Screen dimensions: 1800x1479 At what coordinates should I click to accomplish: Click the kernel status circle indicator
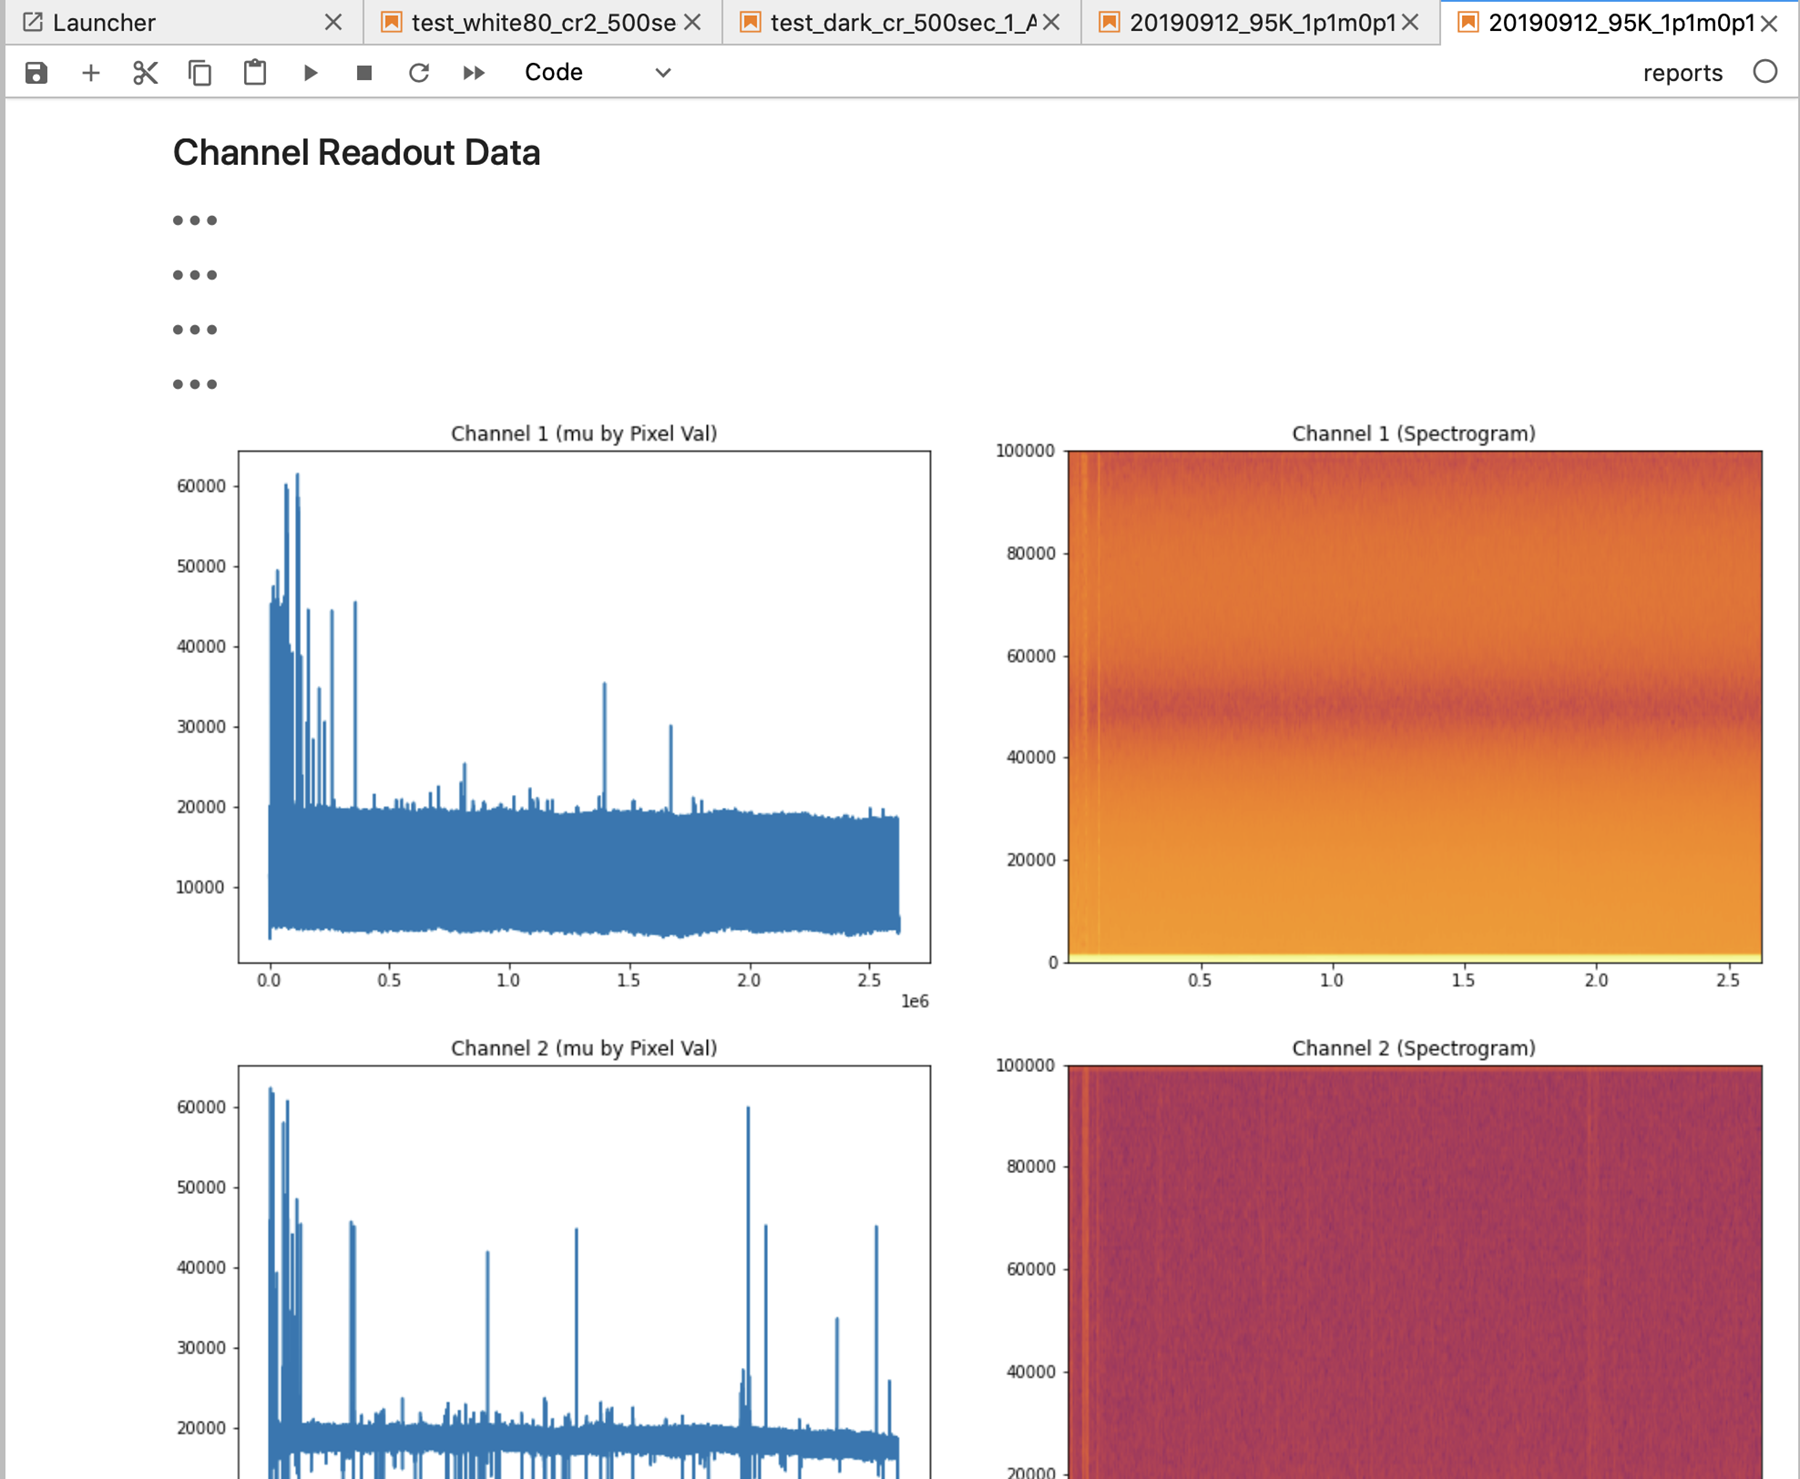coord(1765,72)
